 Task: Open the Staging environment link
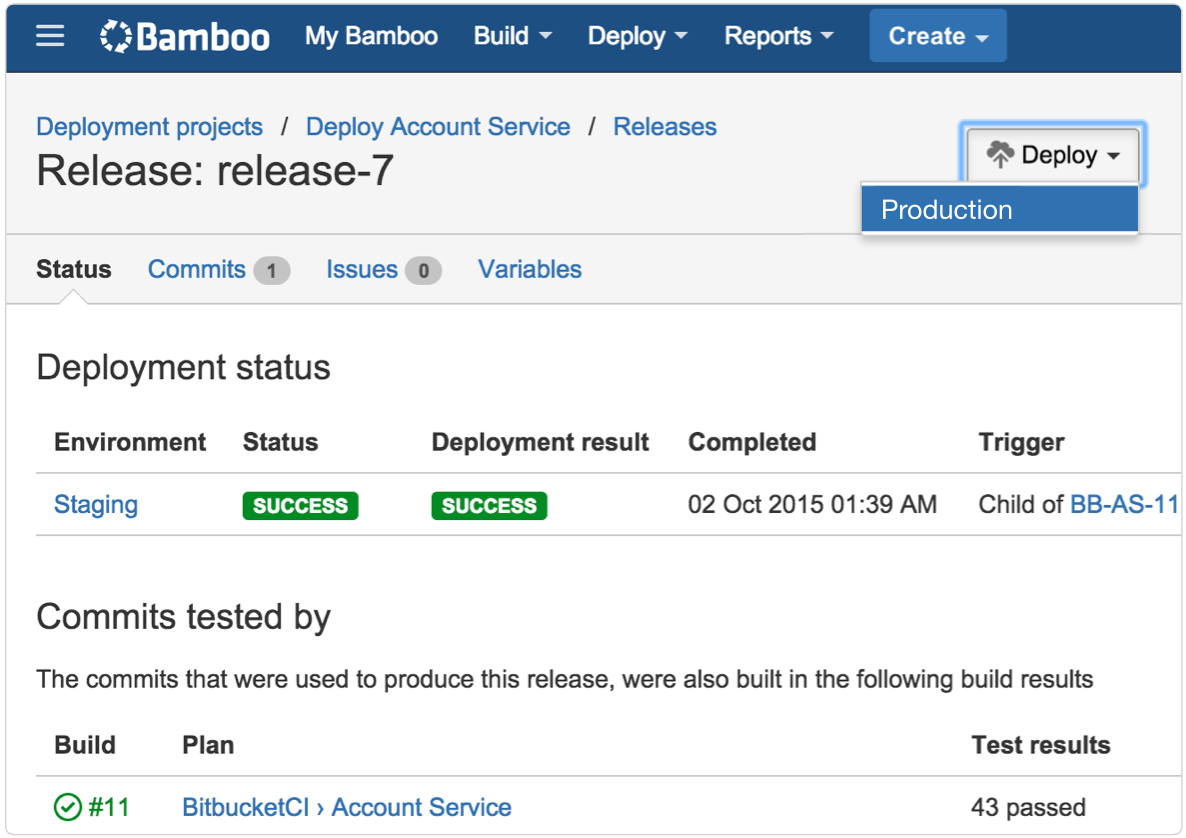(x=96, y=505)
